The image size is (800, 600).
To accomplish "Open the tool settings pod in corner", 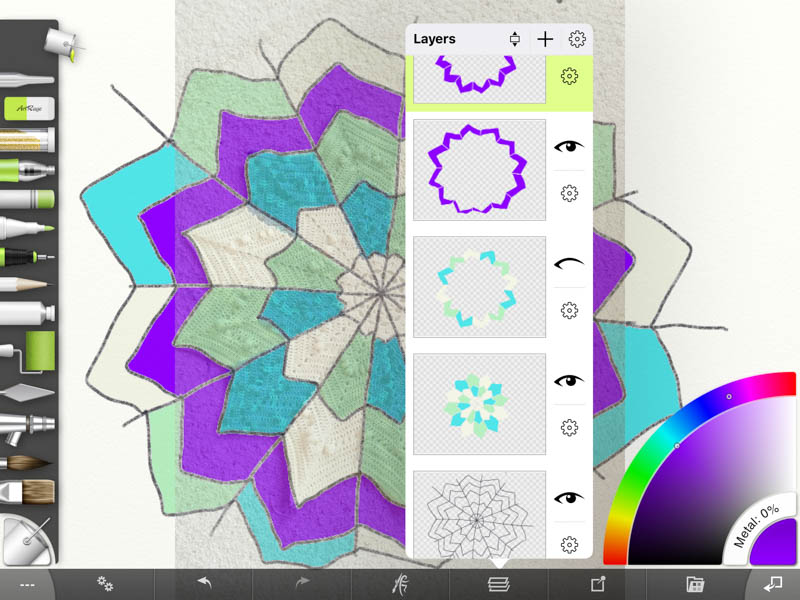I will tap(27, 540).
